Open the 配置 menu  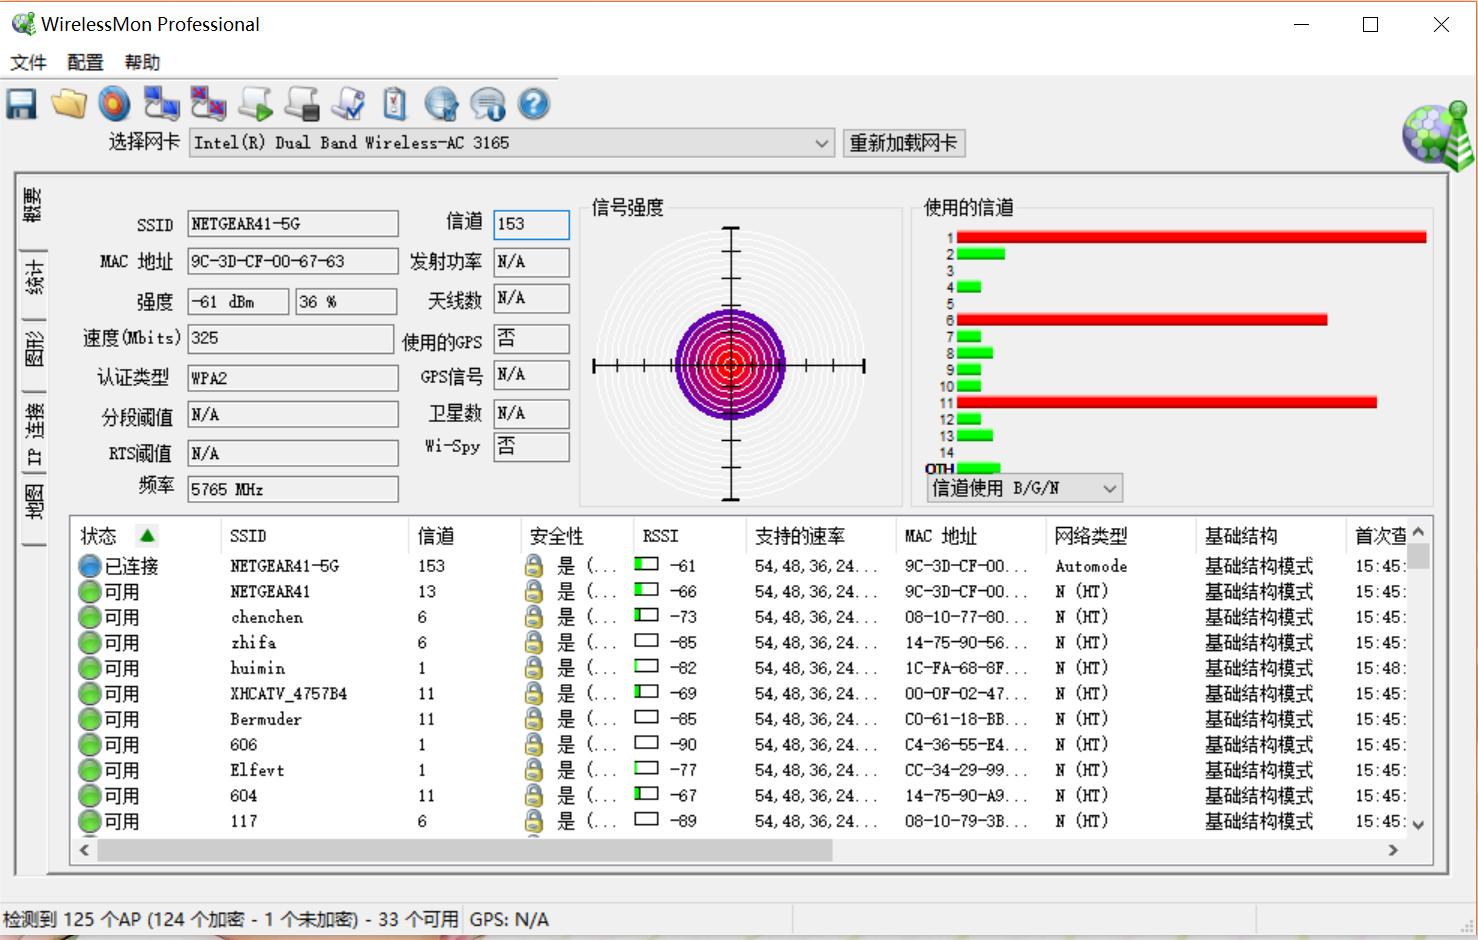[x=84, y=62]
